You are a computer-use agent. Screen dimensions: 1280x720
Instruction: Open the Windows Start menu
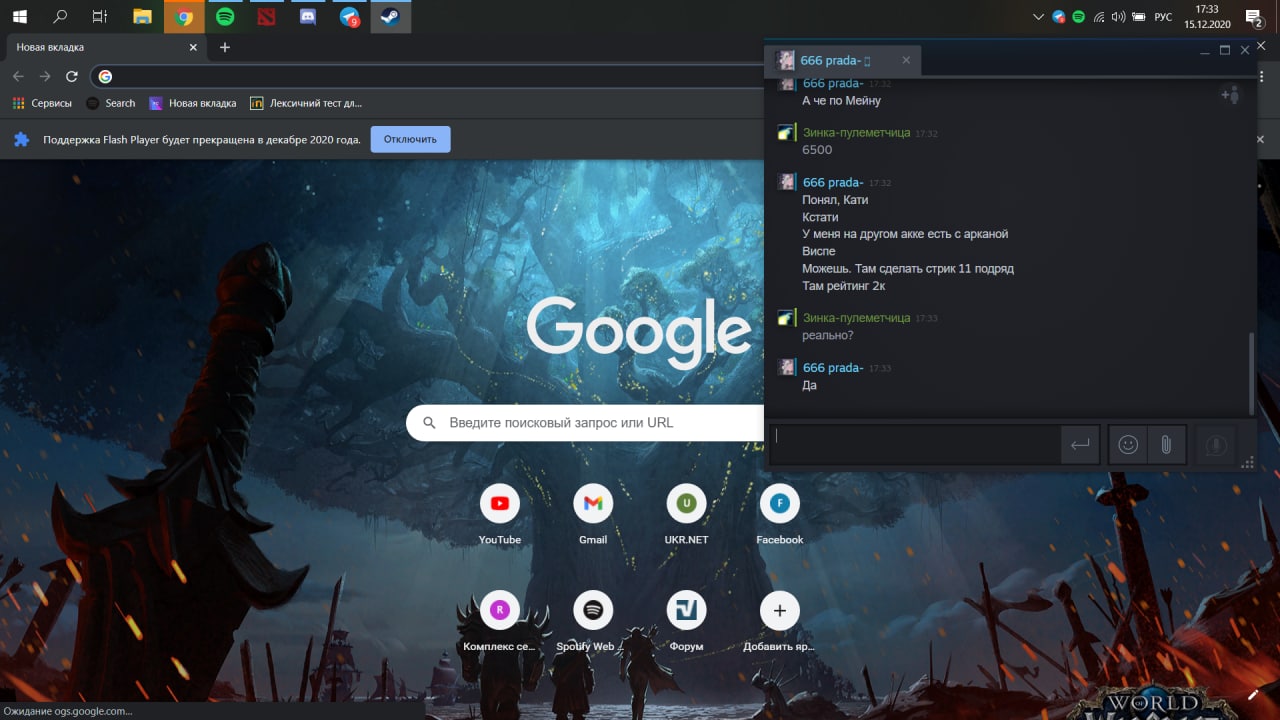[x=20, y=16]
